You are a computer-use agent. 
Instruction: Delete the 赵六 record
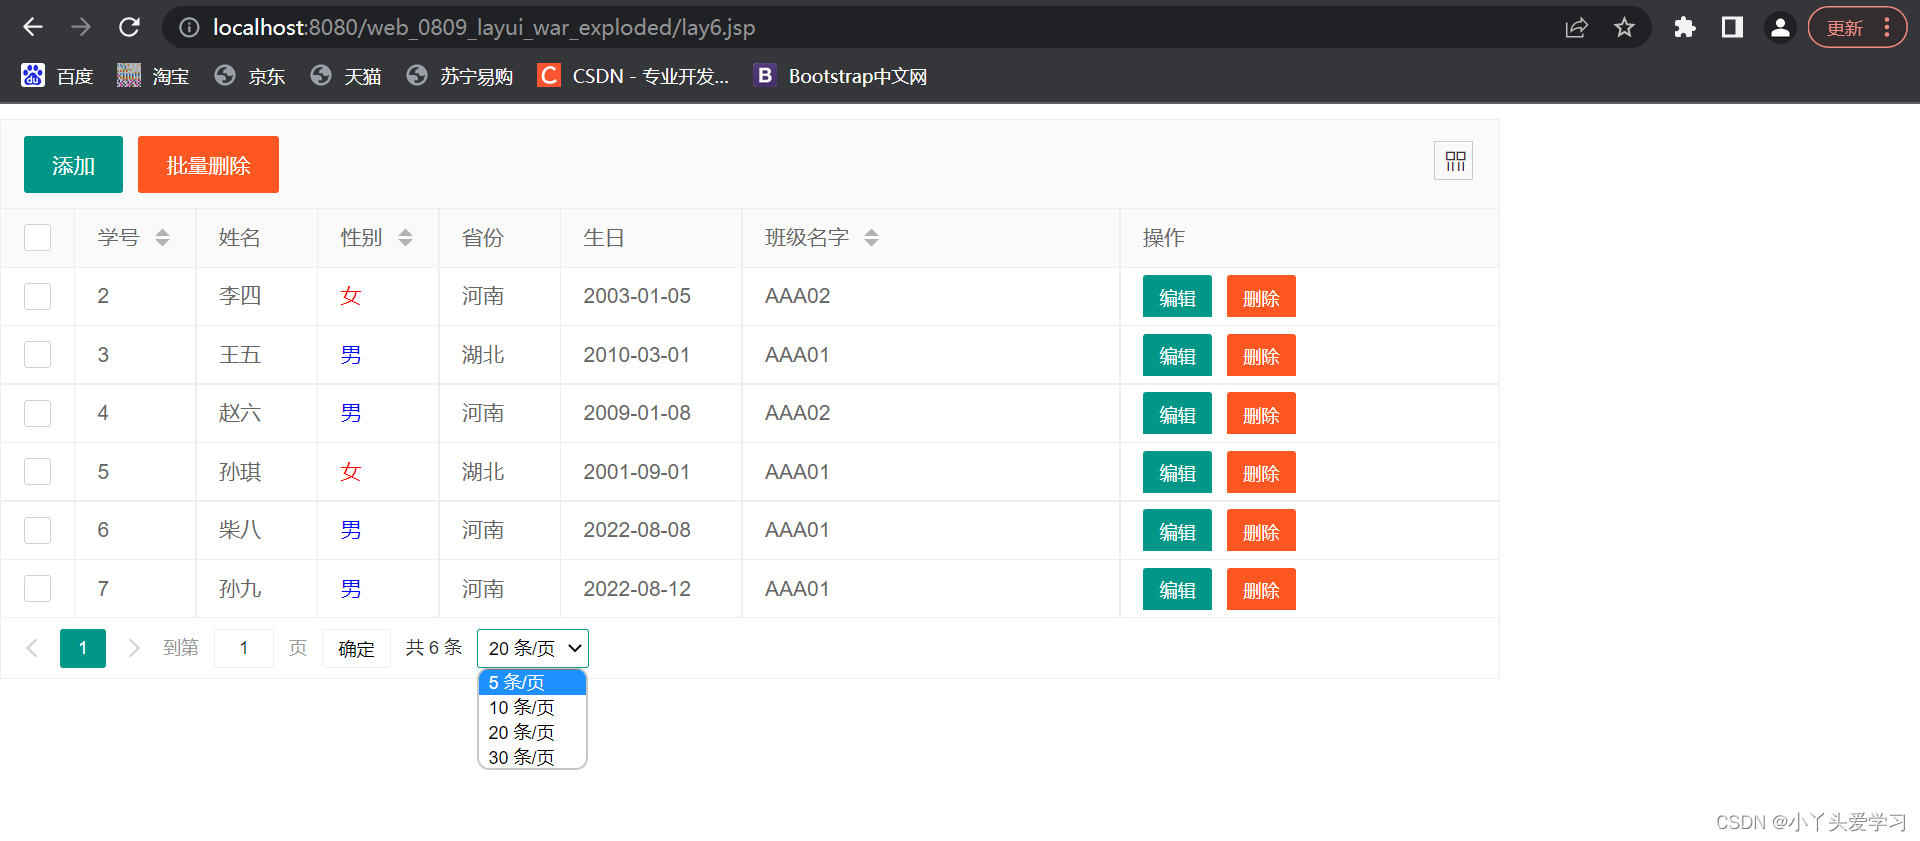1261,414
